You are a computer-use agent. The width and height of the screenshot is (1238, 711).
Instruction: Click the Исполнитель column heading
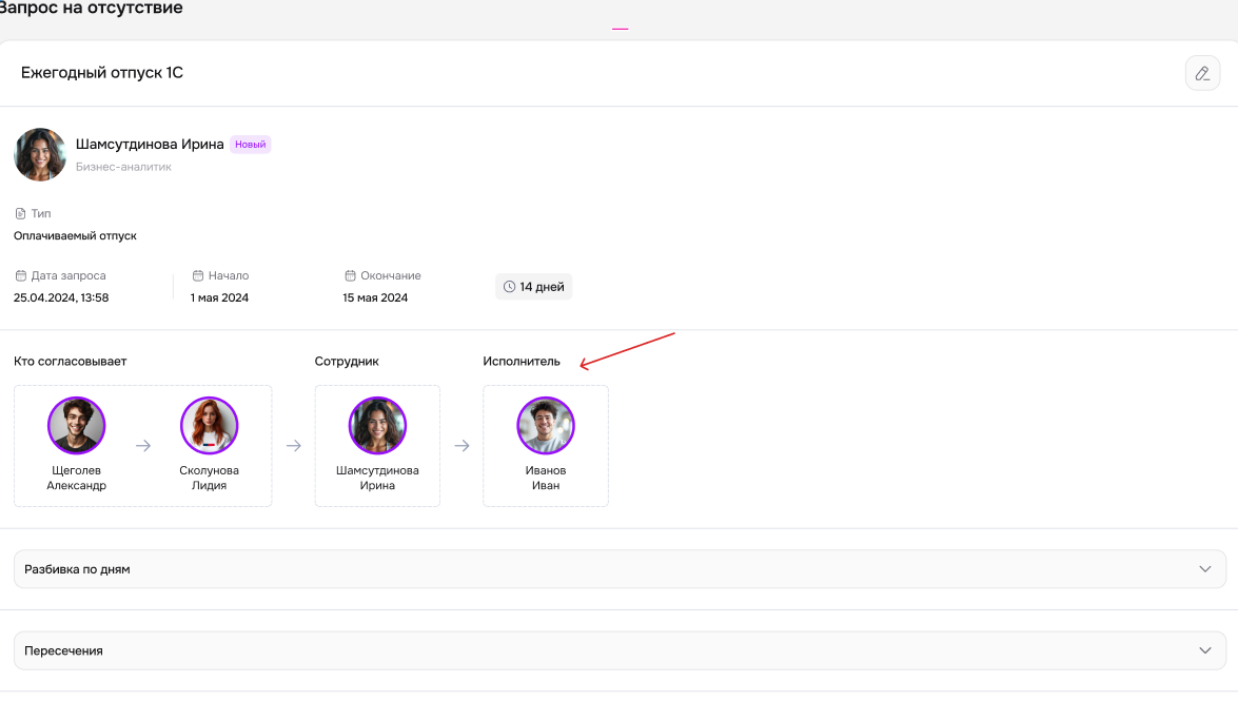(x=522, y=361)
